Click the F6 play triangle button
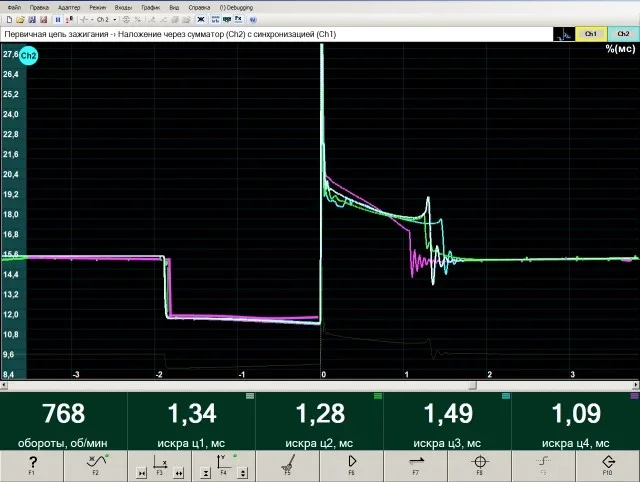 point(352,466)
